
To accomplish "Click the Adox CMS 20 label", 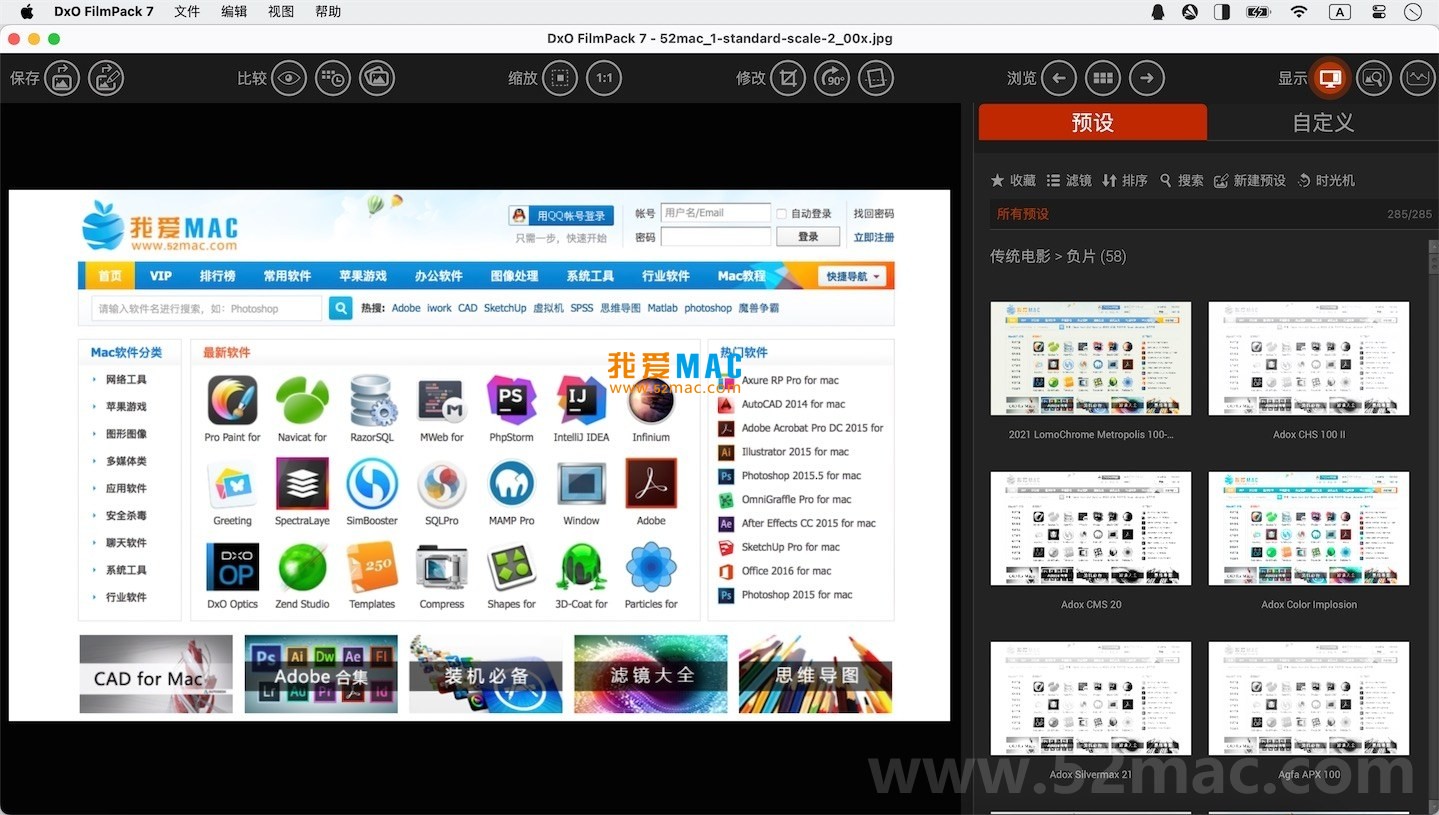I will [1091, 605].
